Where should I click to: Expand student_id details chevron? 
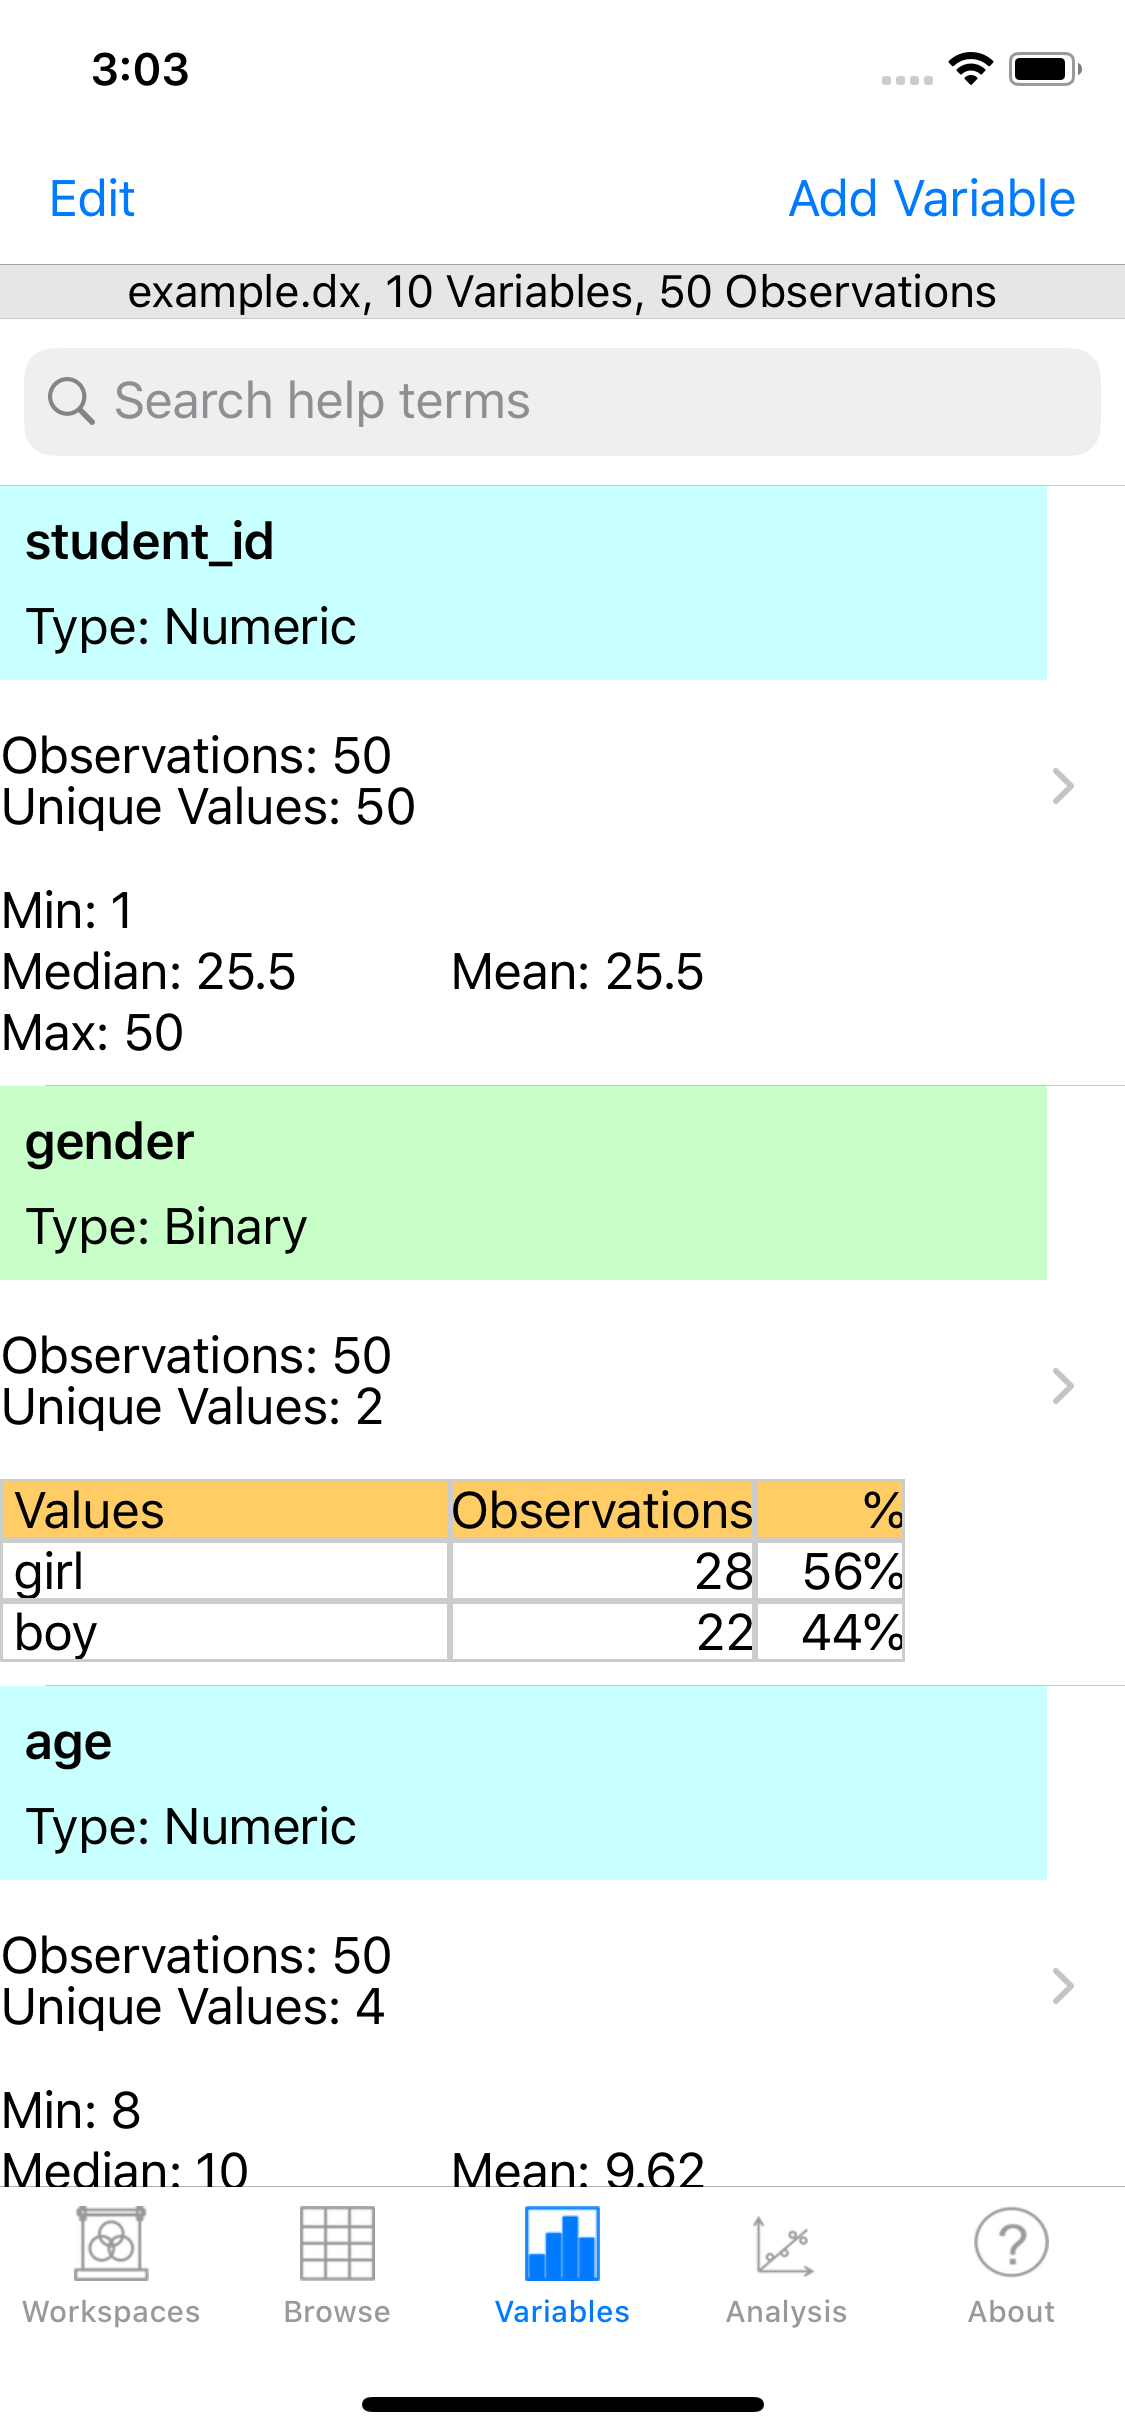(1063, 786)
